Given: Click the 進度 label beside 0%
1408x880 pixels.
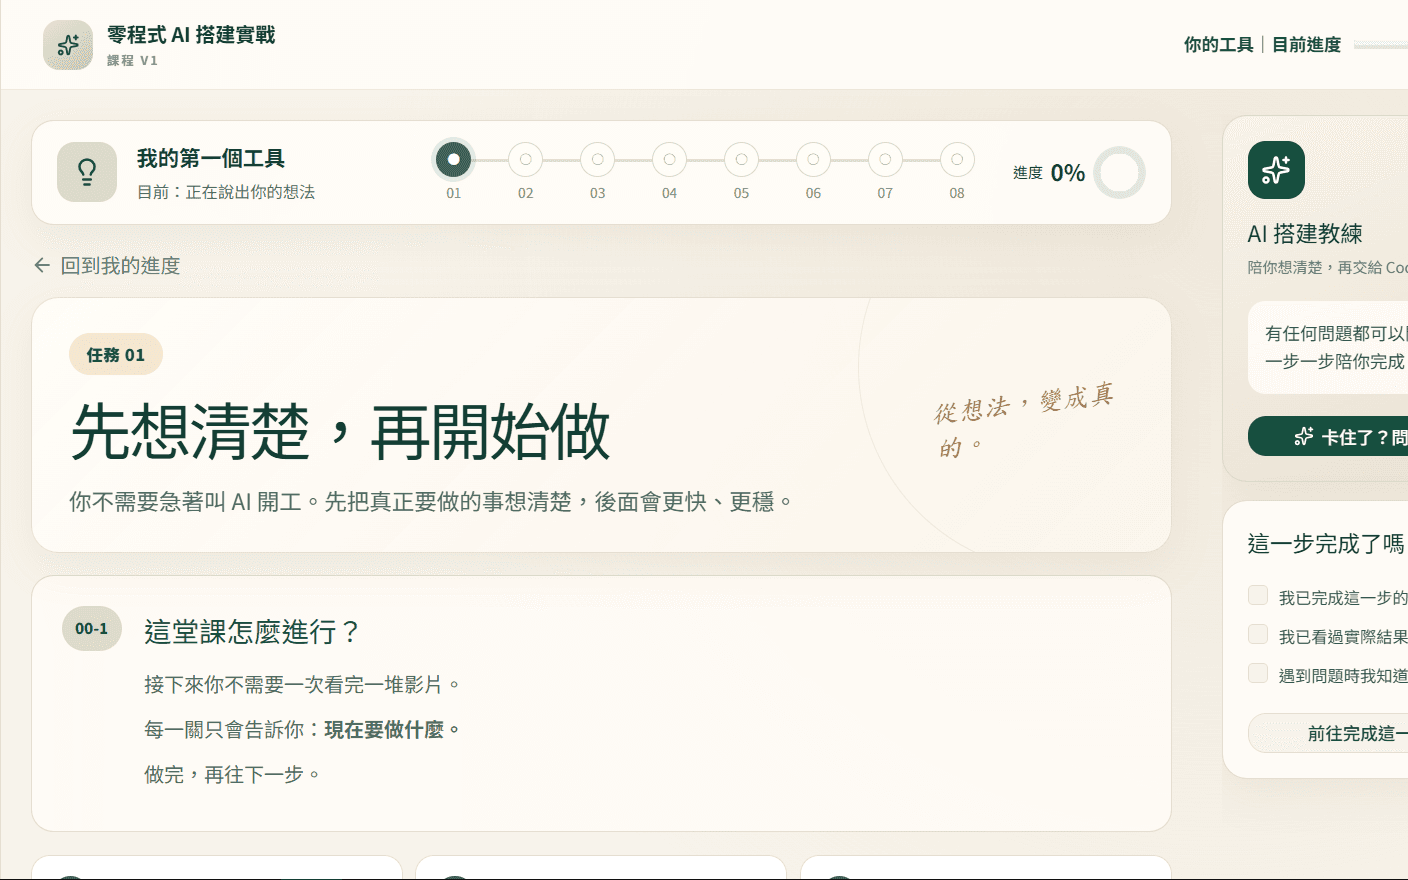Looking at the screenshot, I should tap(1028, 173).
